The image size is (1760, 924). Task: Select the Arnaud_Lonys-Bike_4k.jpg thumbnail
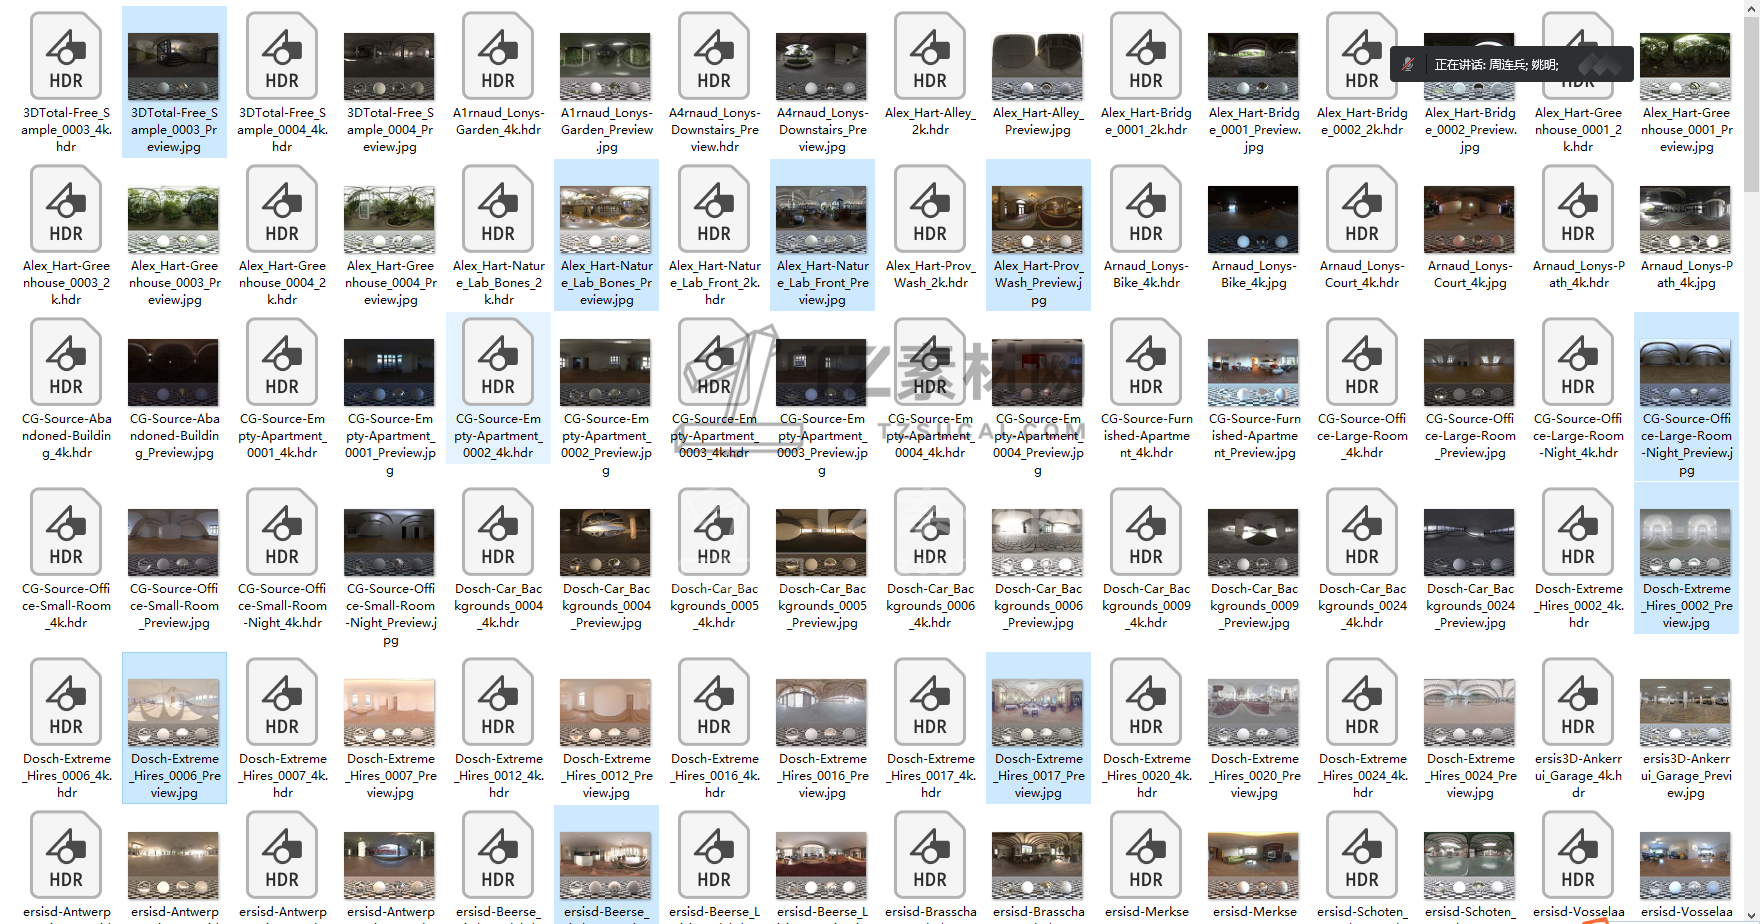[x=1254, y=219]
